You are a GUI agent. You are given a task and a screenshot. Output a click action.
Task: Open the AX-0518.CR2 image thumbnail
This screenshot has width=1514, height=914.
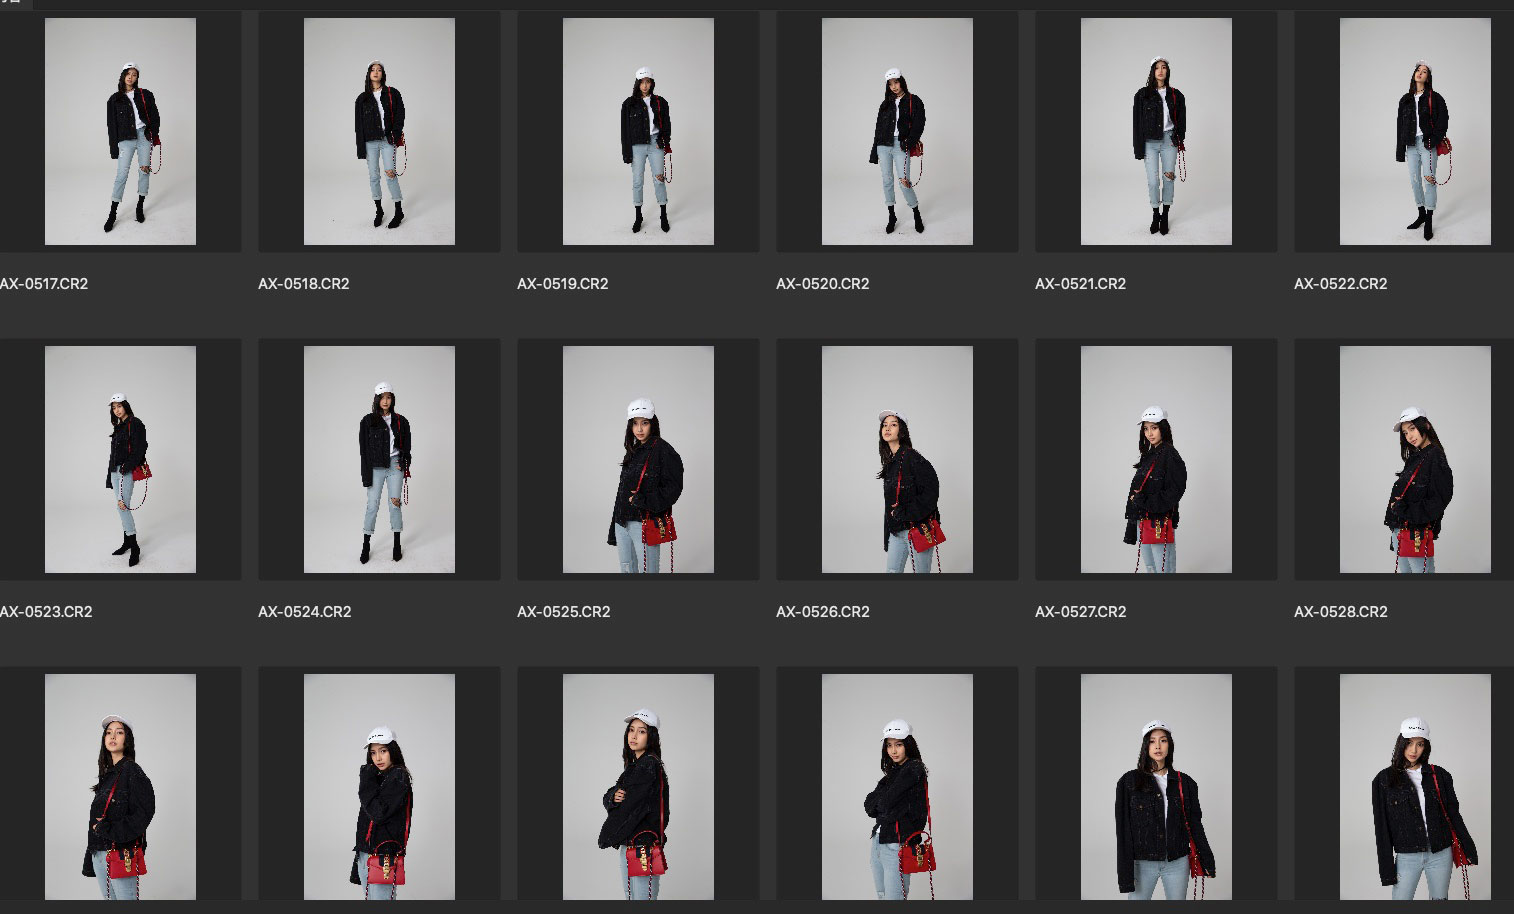pos(379,132)
